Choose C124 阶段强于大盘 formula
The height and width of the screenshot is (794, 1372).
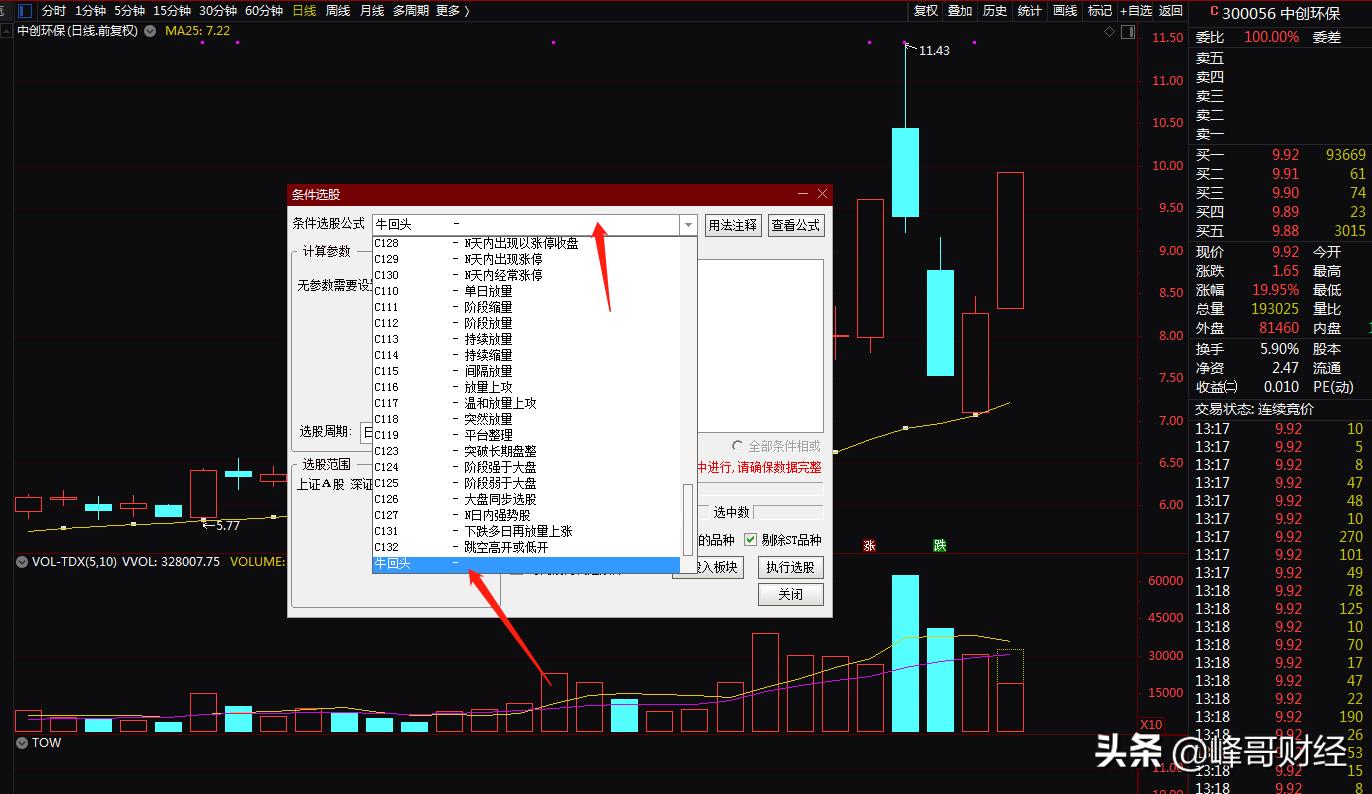click(526, 467)
